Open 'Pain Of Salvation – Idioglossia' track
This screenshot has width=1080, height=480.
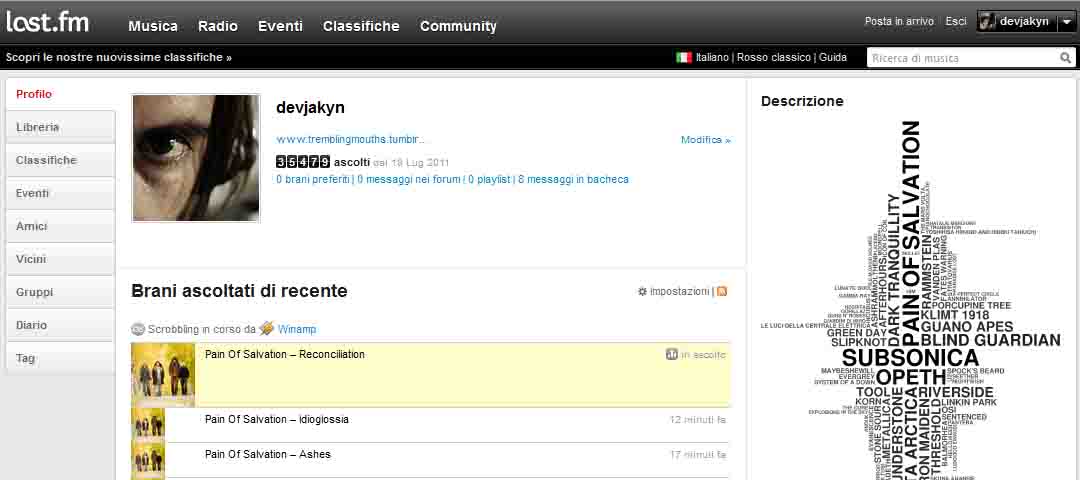coord(277,419)
